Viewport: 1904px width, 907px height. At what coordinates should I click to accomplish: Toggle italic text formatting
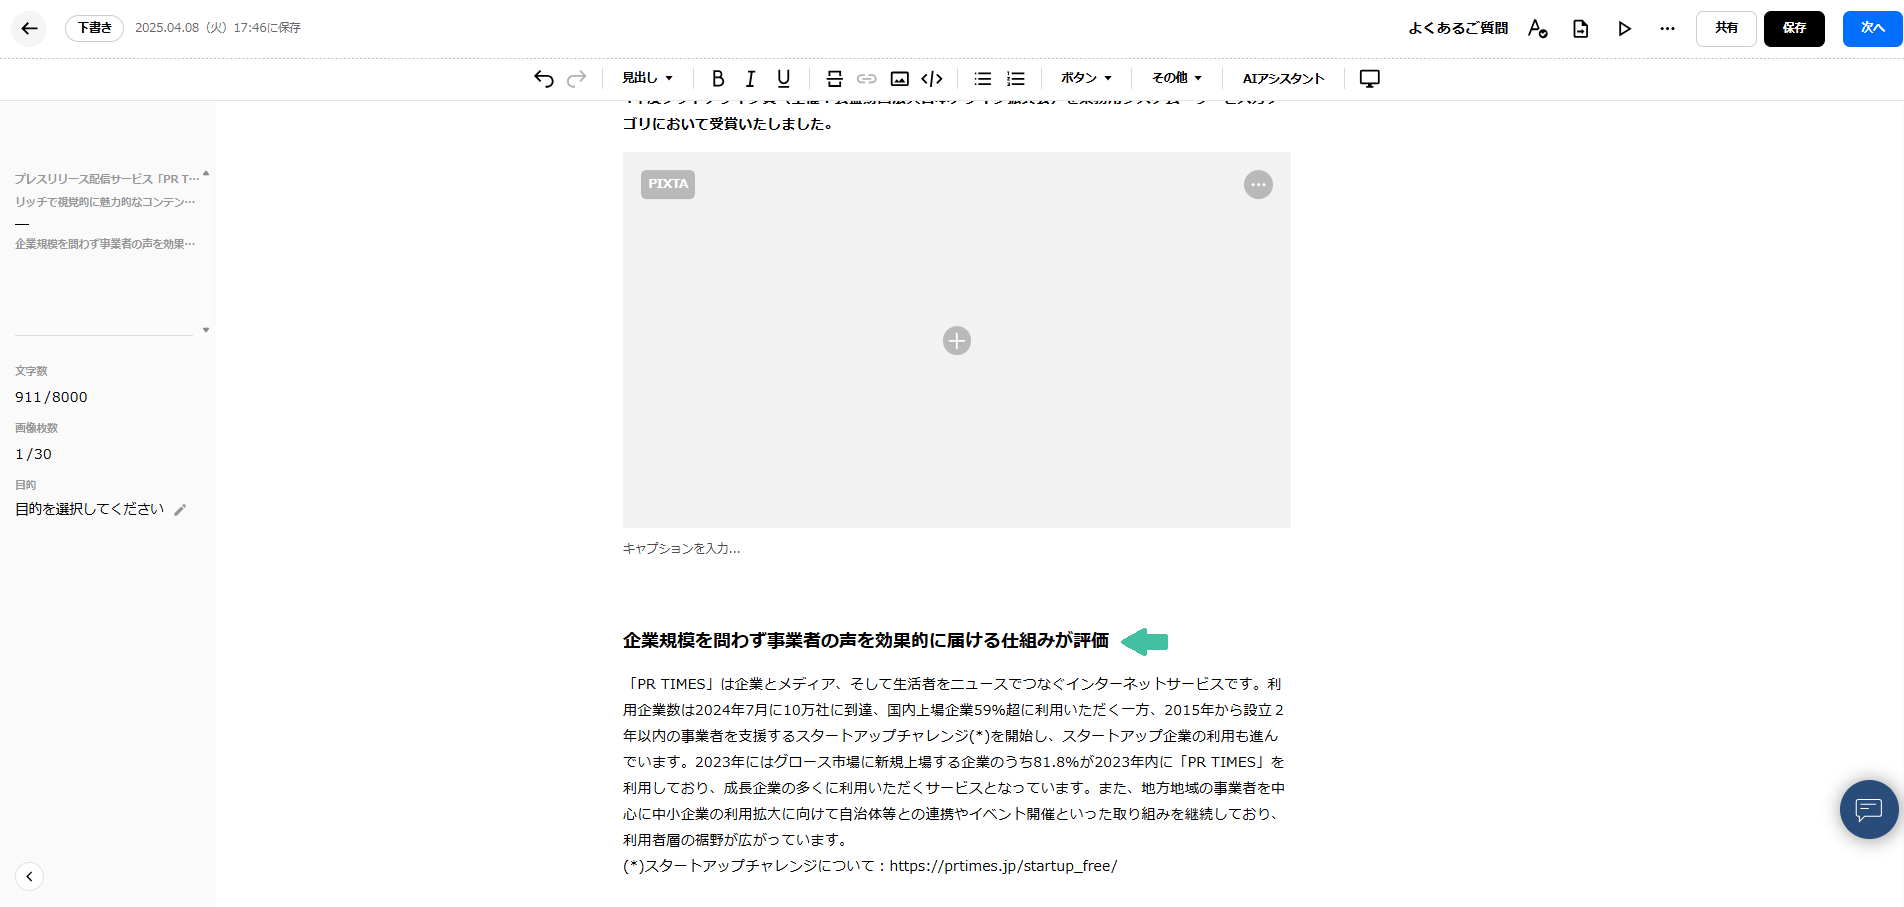pyautogui.click(x=750, y=79)
